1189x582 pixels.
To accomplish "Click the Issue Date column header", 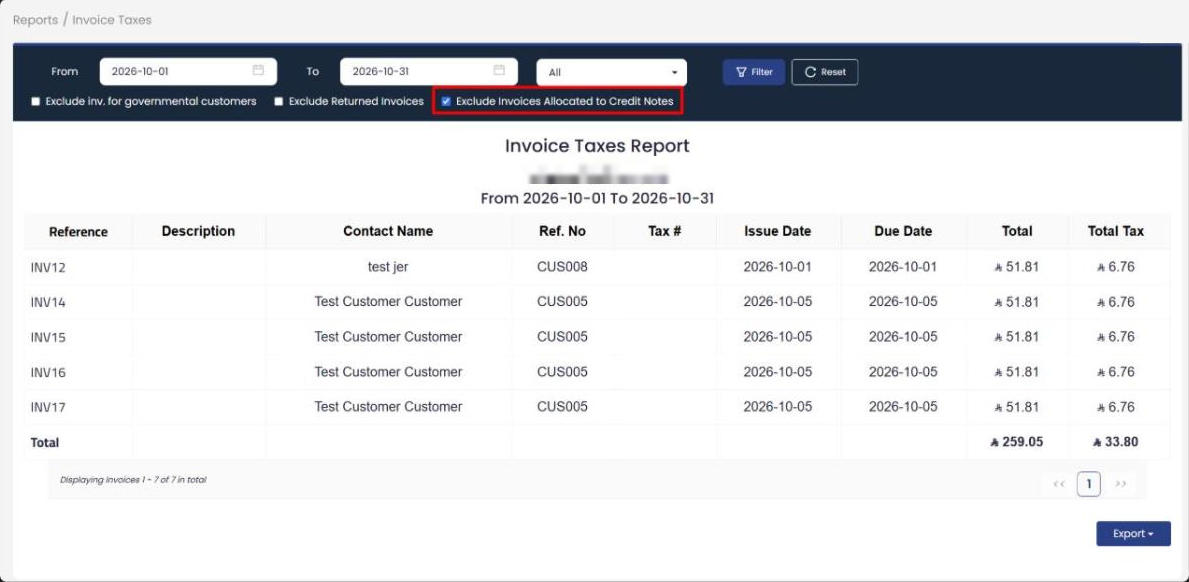I will [x=777, y=231].
